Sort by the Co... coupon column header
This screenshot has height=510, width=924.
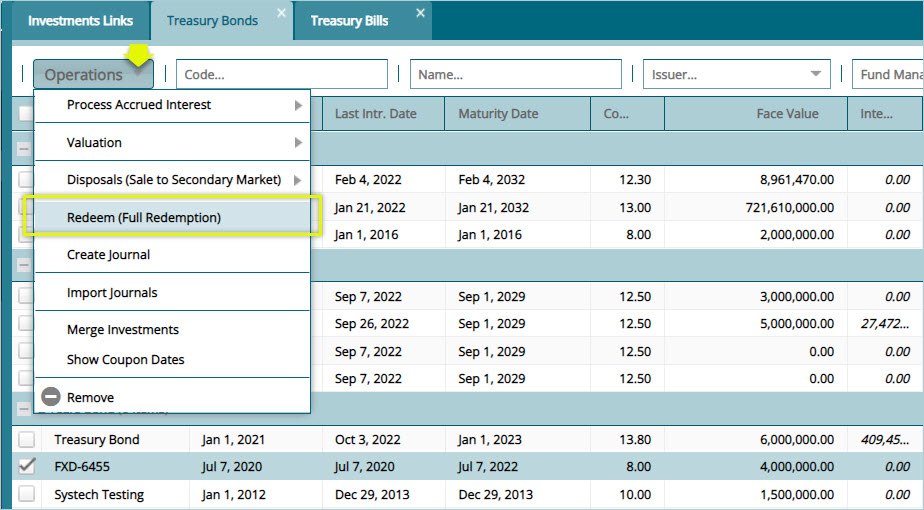click(x=628, y=114)
